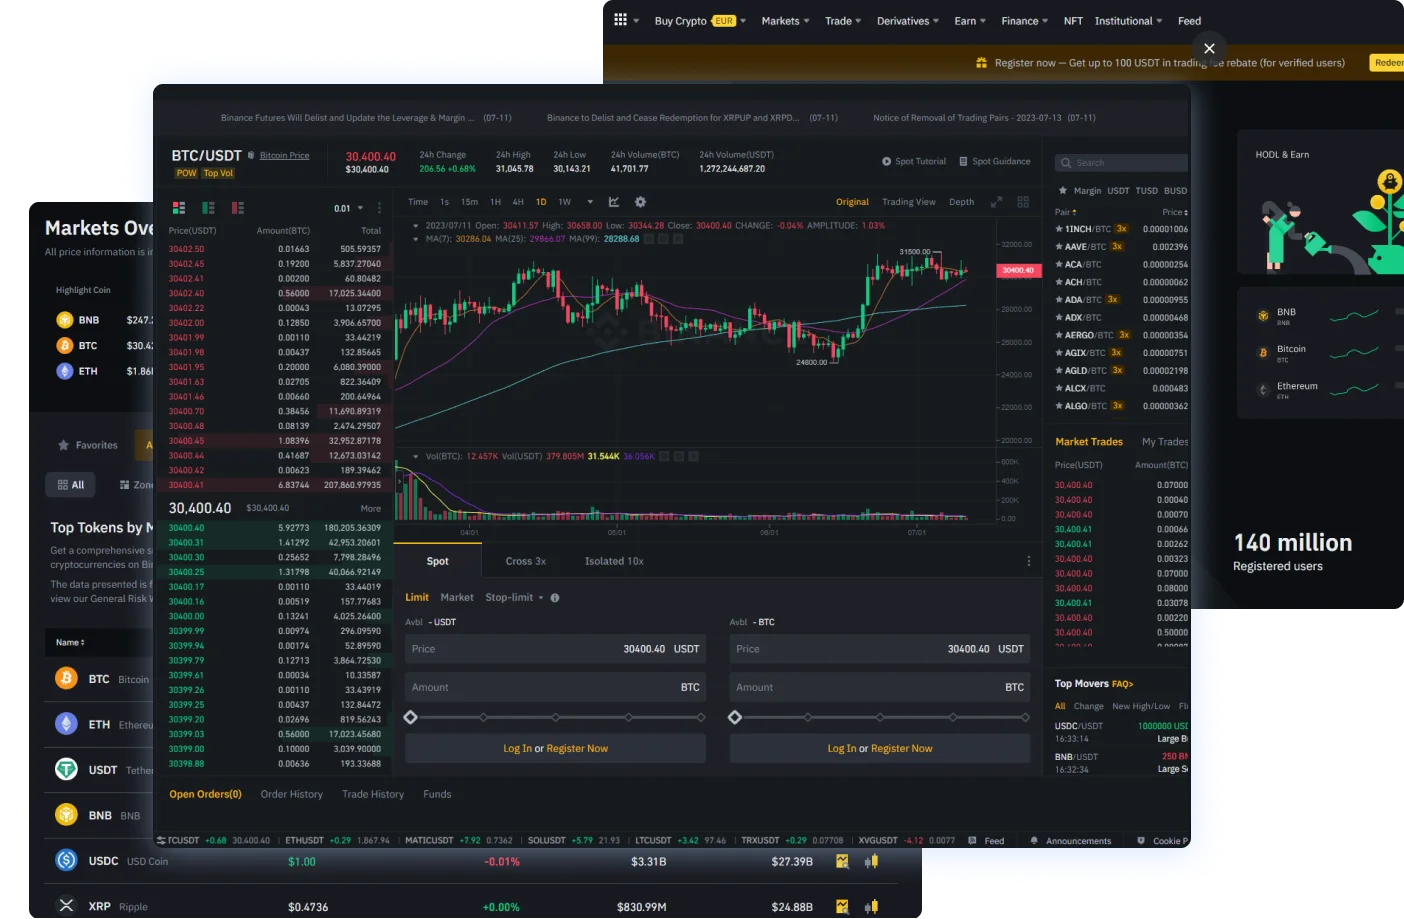Open order book three-dot options menu
1404x919 pixels.
click(379, 208)
